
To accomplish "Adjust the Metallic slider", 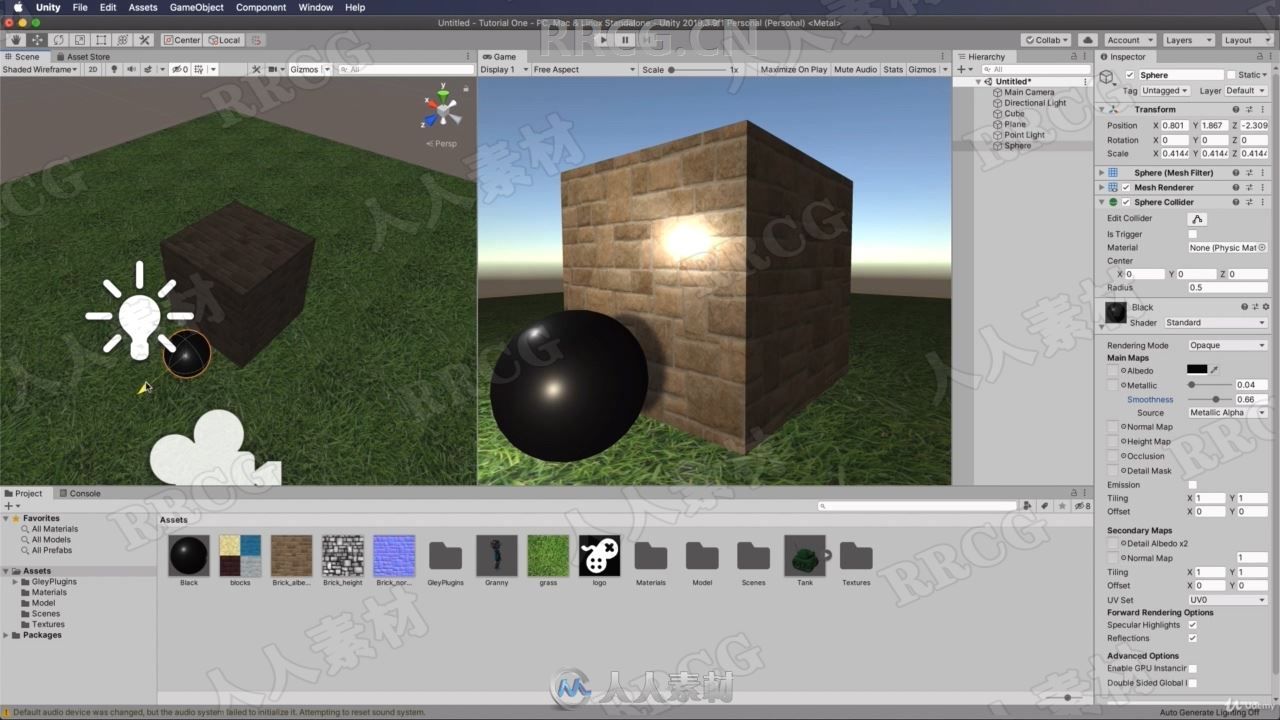I will pos(1210,385).
